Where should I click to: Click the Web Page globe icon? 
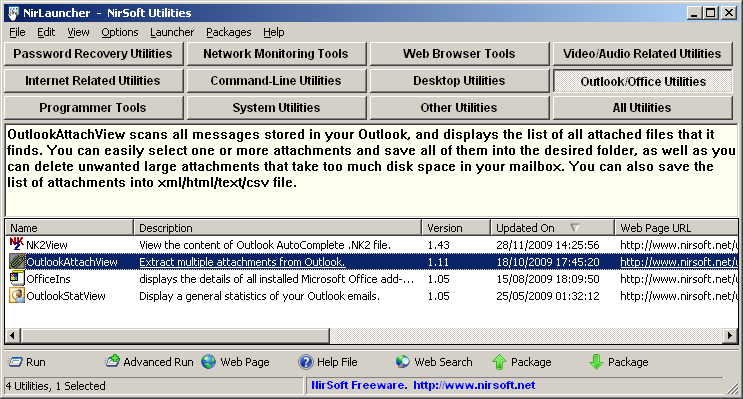click(208, 362)
